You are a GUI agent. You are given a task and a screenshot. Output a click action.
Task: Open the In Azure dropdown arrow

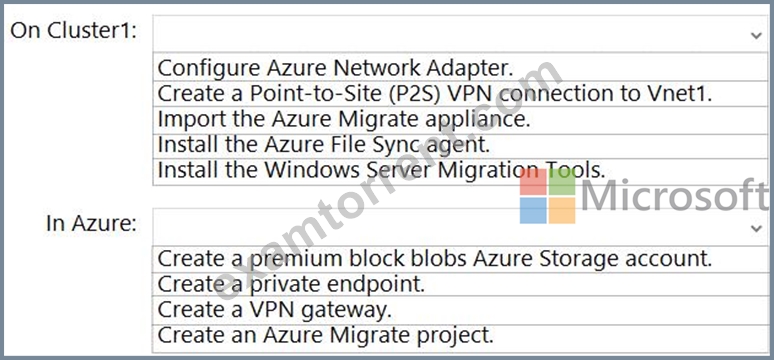pyautogui.click(x=756, y=228)
